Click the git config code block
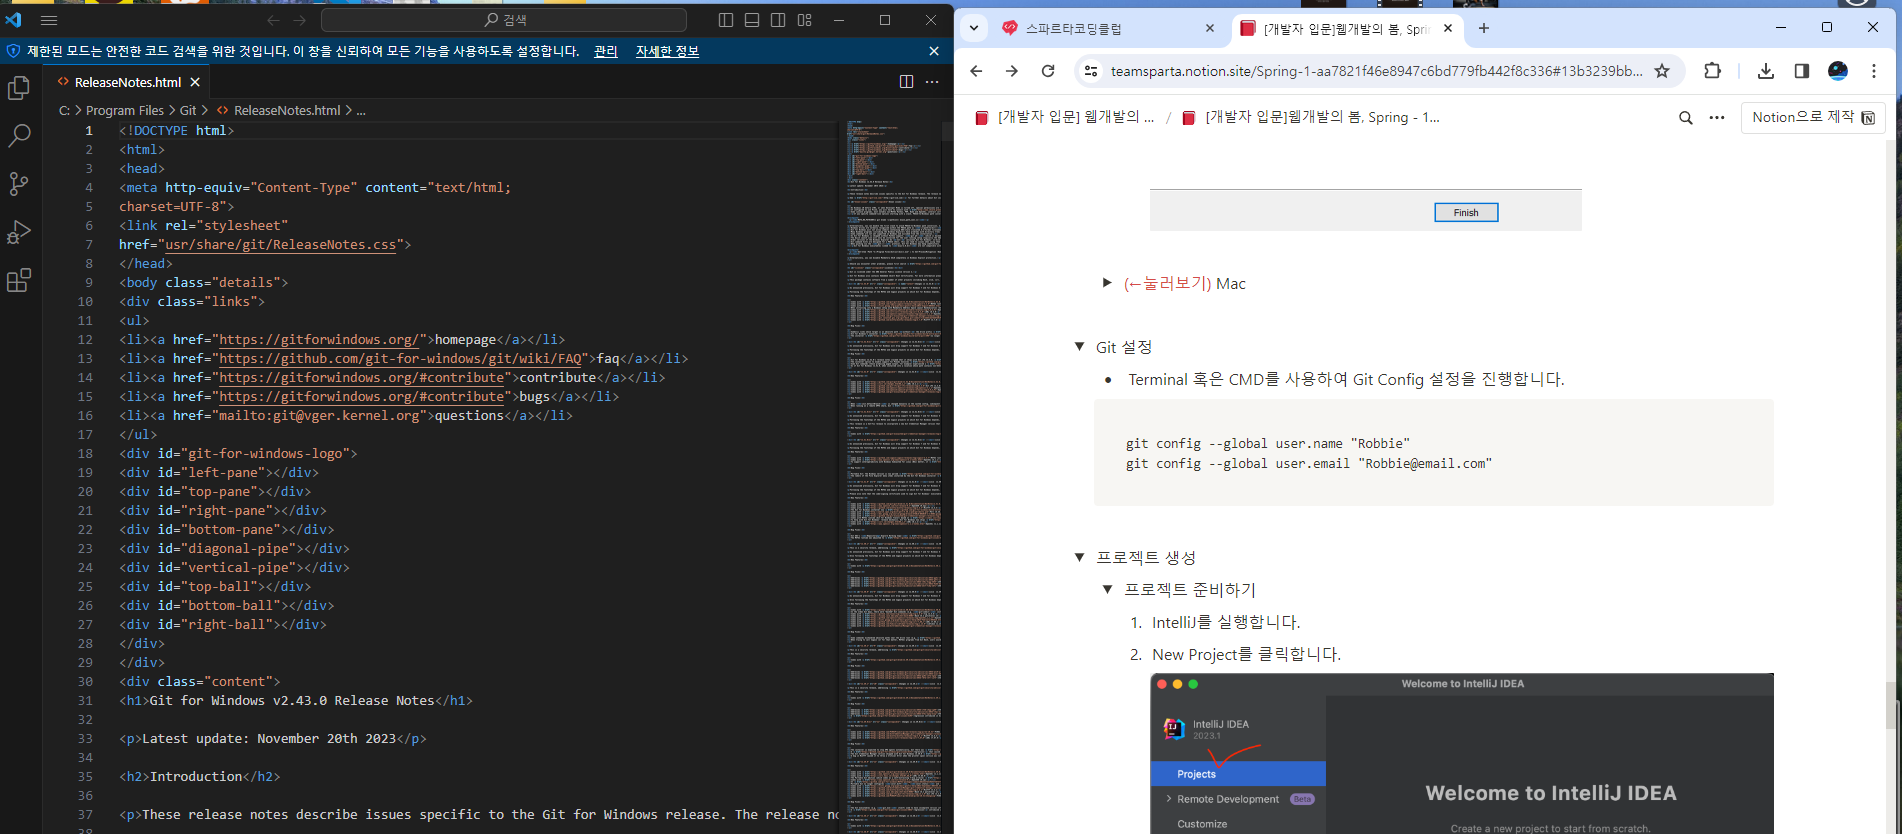Screen dimensions: 1902x834 point(1434,453)
